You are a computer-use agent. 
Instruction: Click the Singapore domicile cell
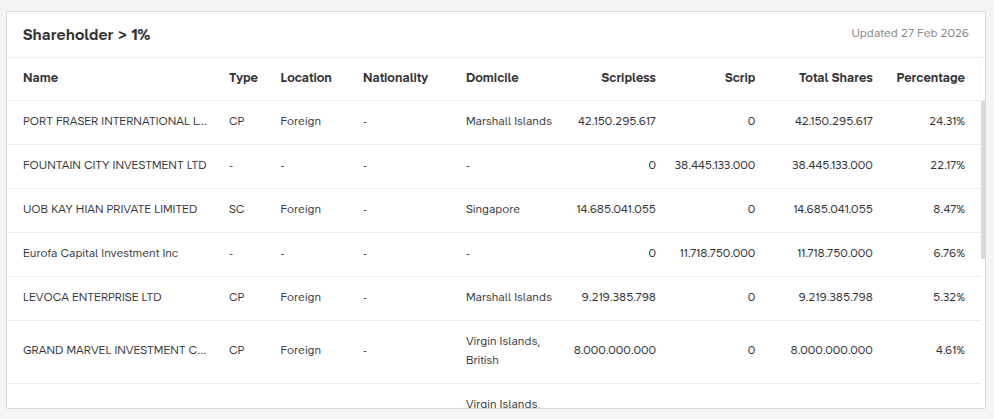click(x=492, y=210)
